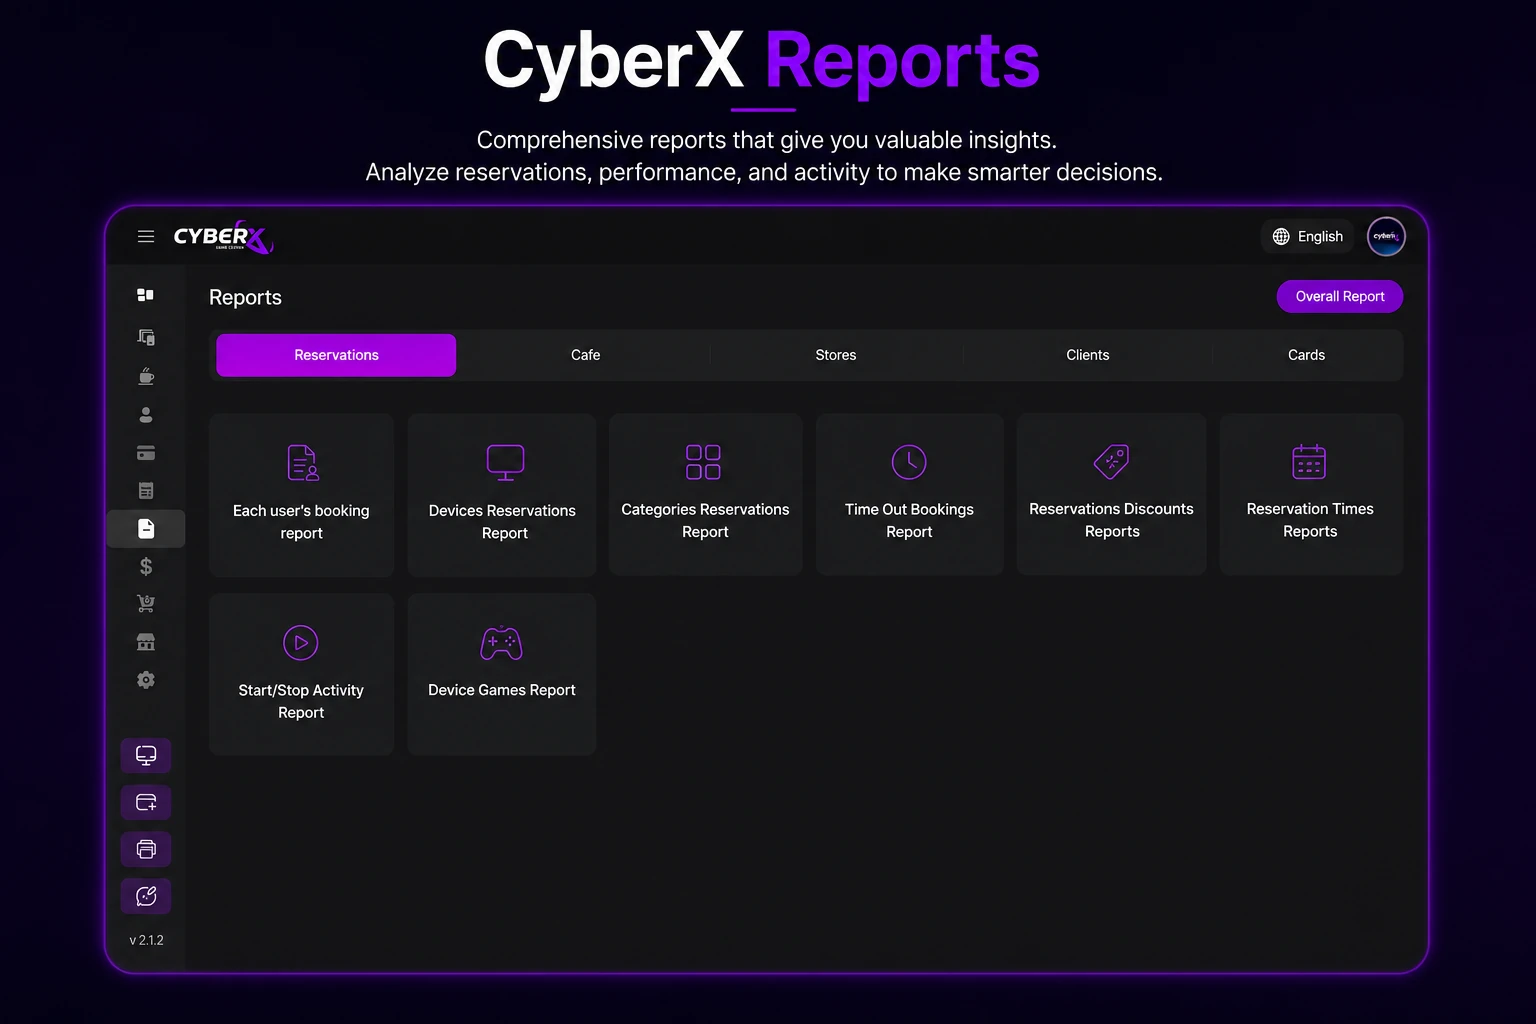
Task: Switch to the Cards tab
Action: (1306, 355)
